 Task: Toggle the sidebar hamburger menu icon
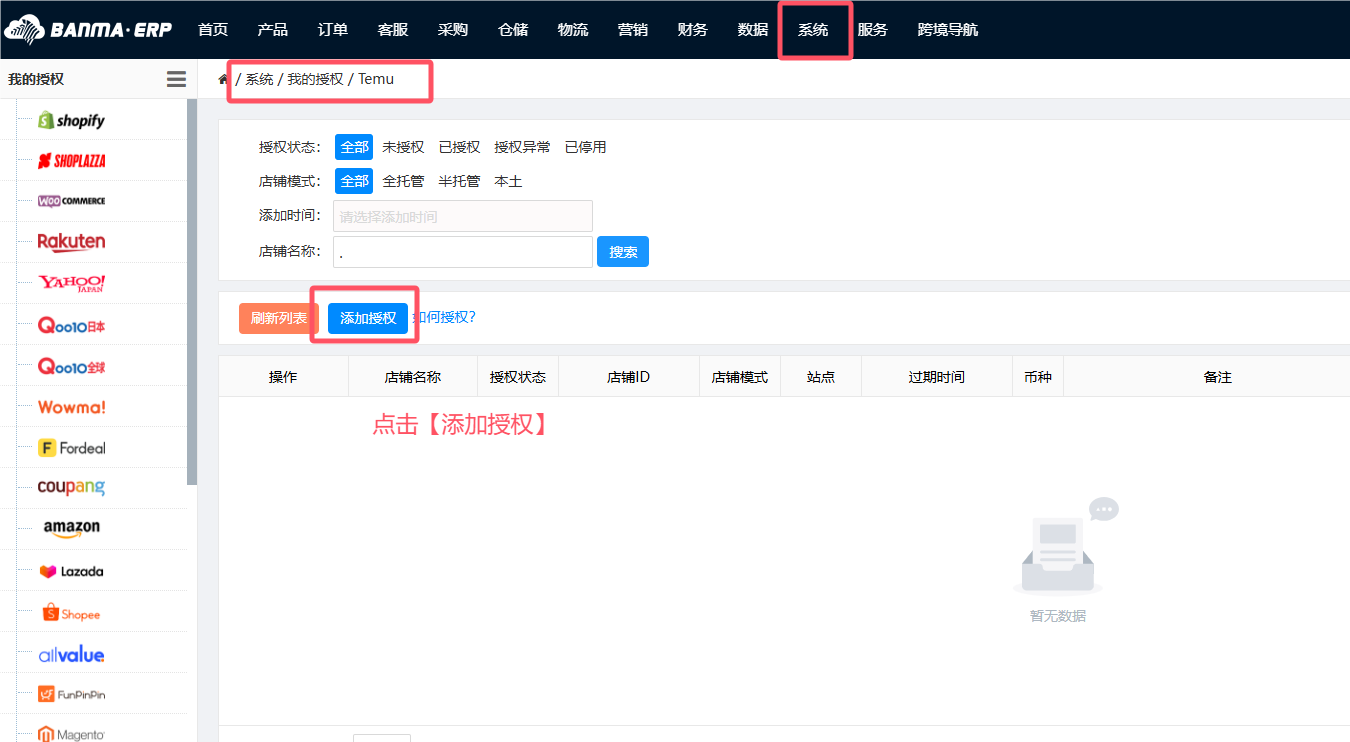(176, 79)
